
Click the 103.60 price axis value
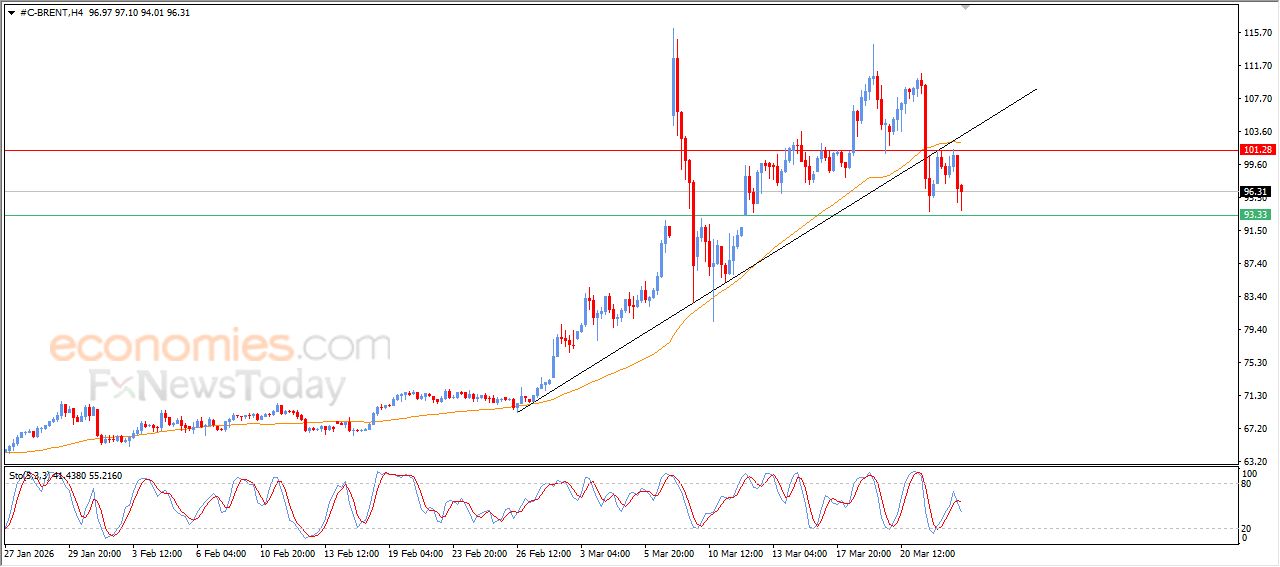pos(1256,132)
